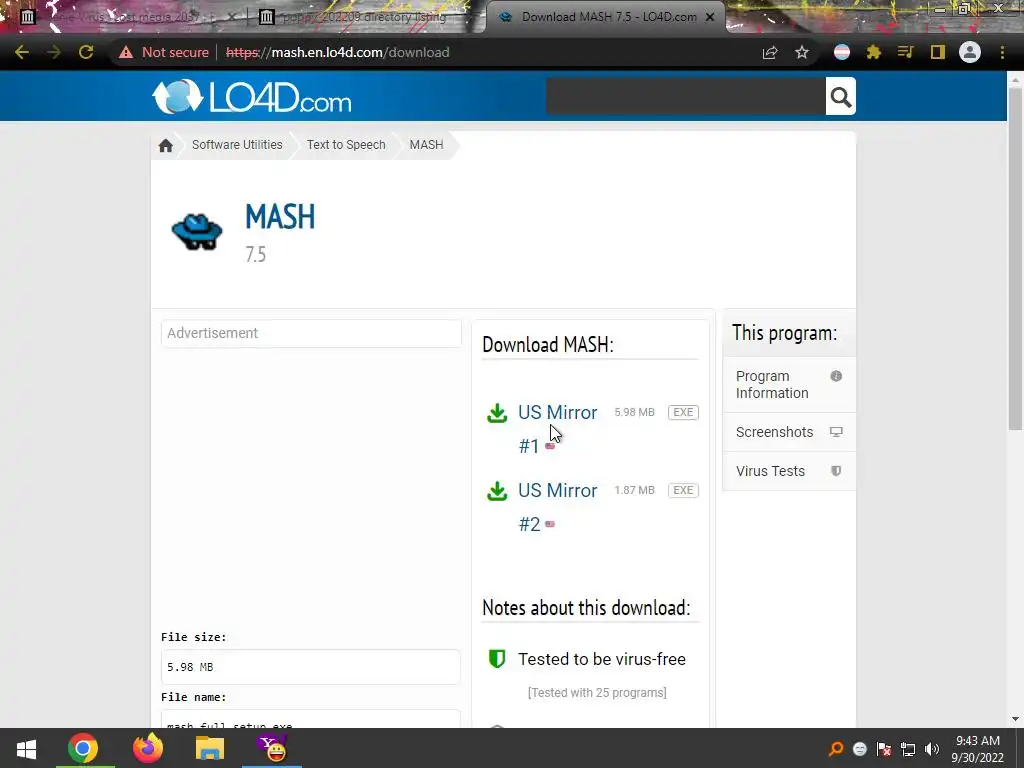
Task: Click the green shield virus-free icon
Action: (x=497, y=658)
